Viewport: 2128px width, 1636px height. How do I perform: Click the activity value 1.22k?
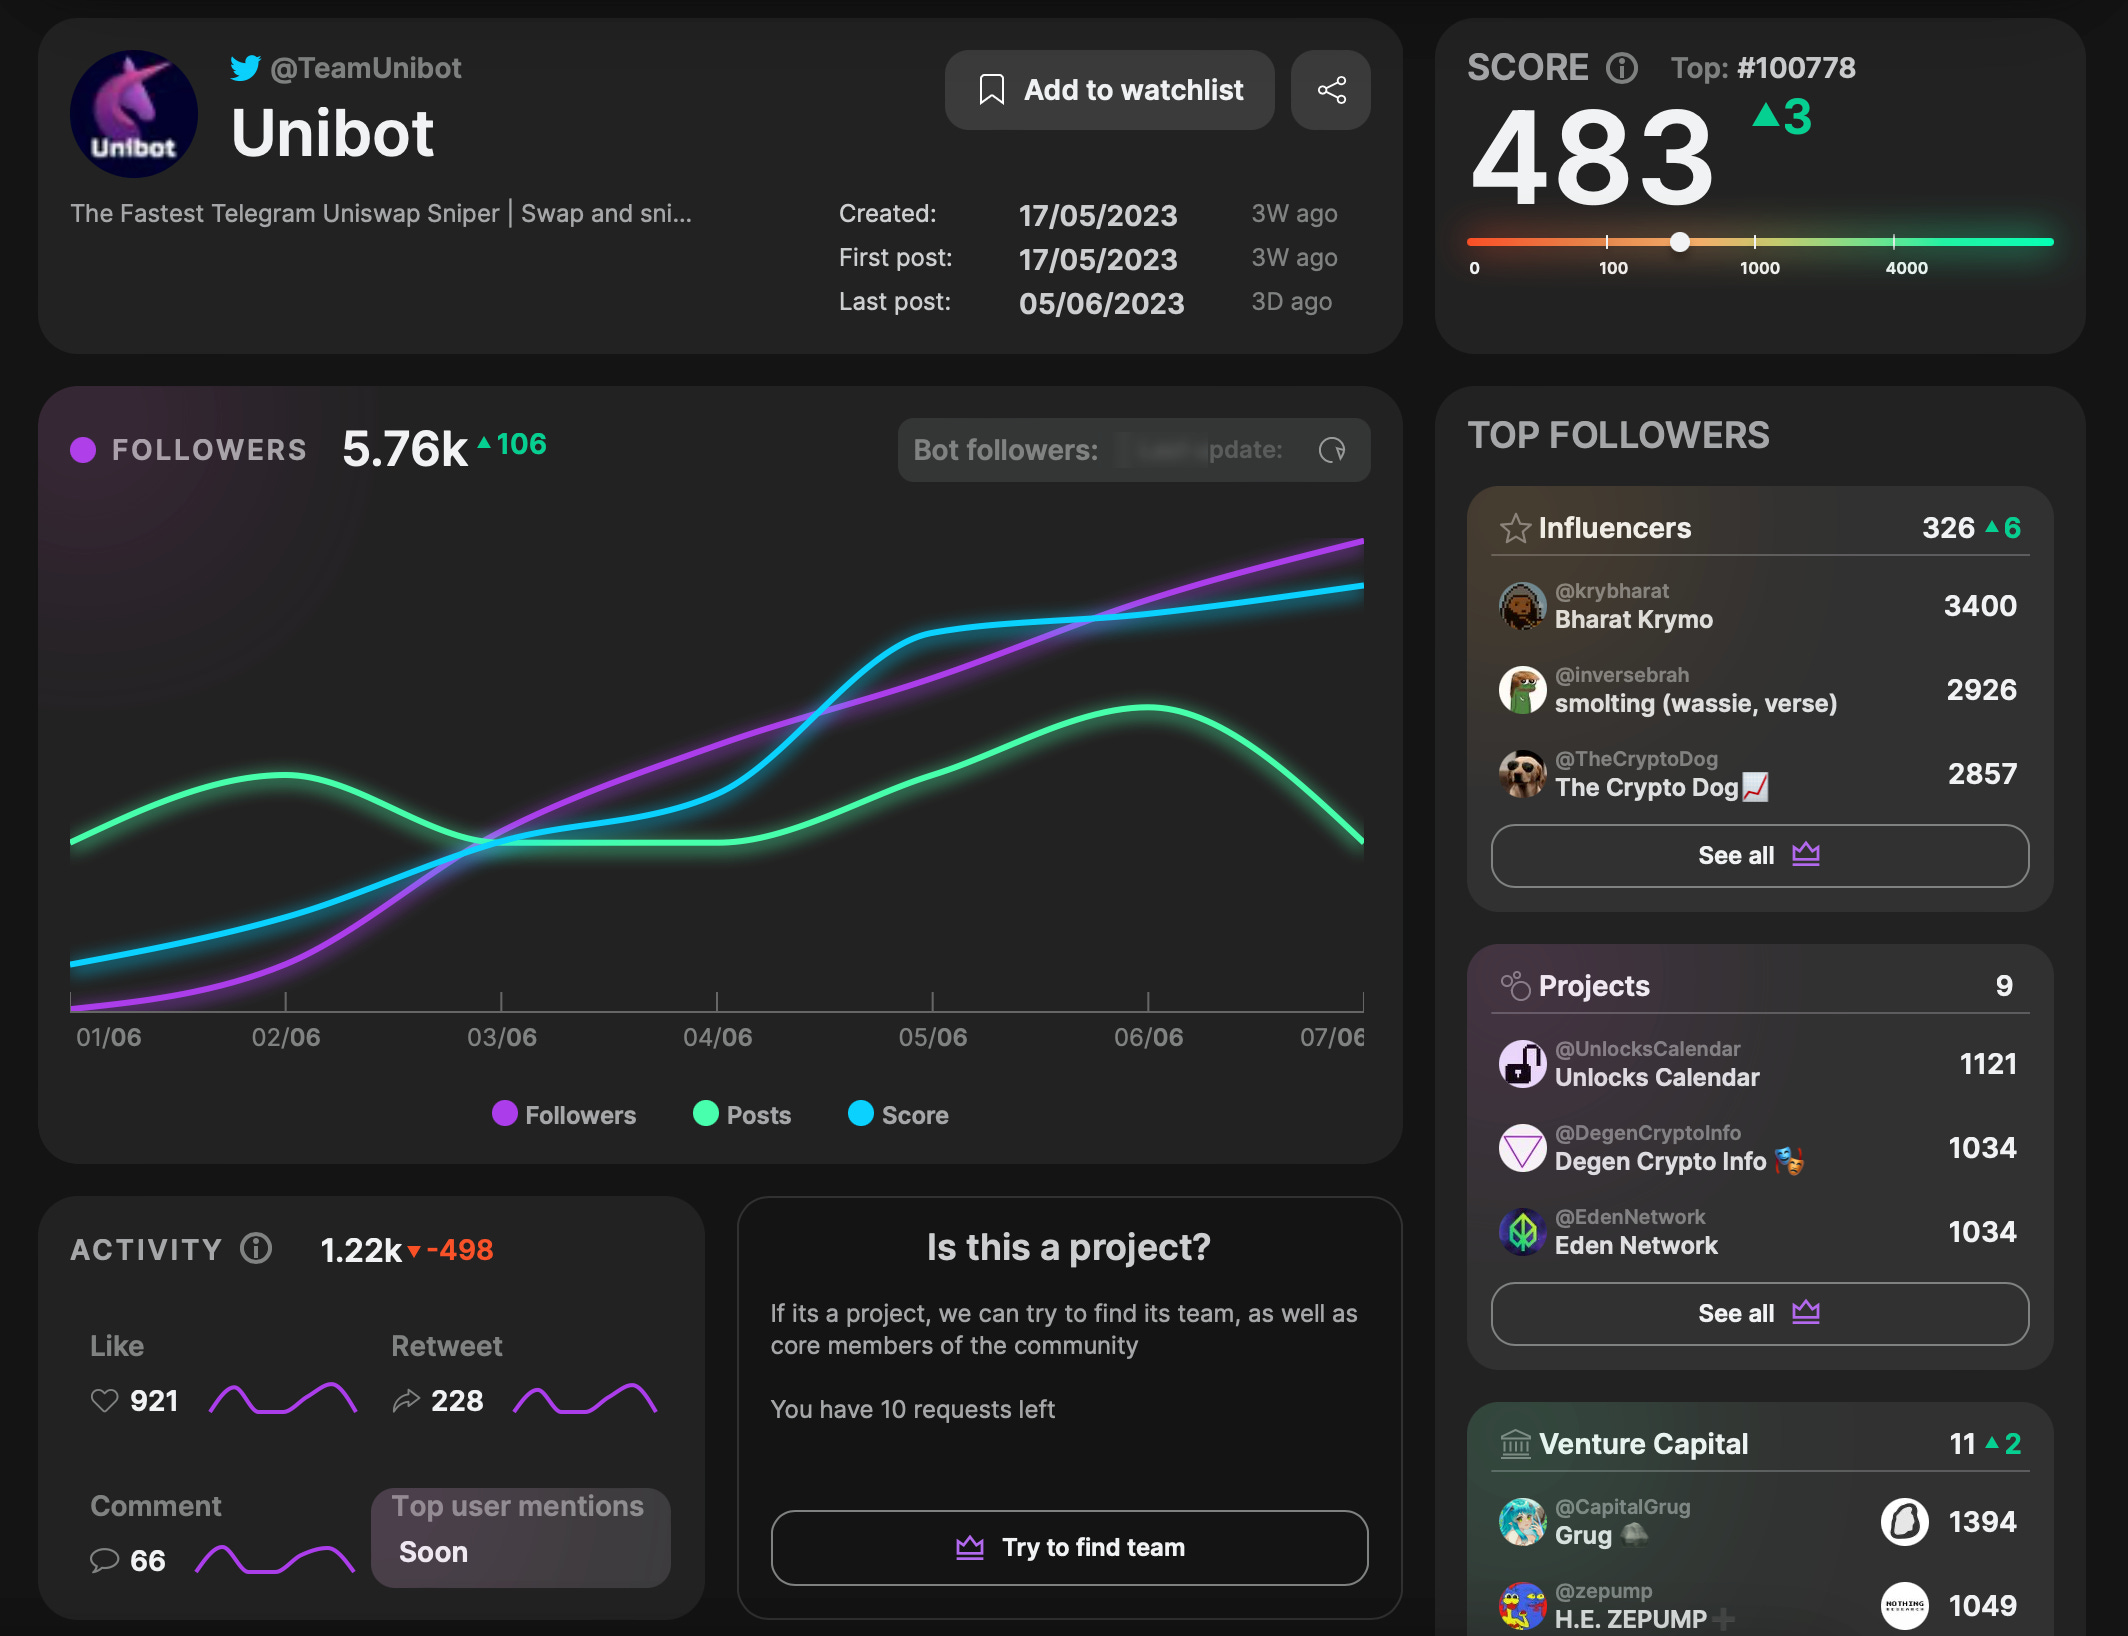(x=360, y=1249)
